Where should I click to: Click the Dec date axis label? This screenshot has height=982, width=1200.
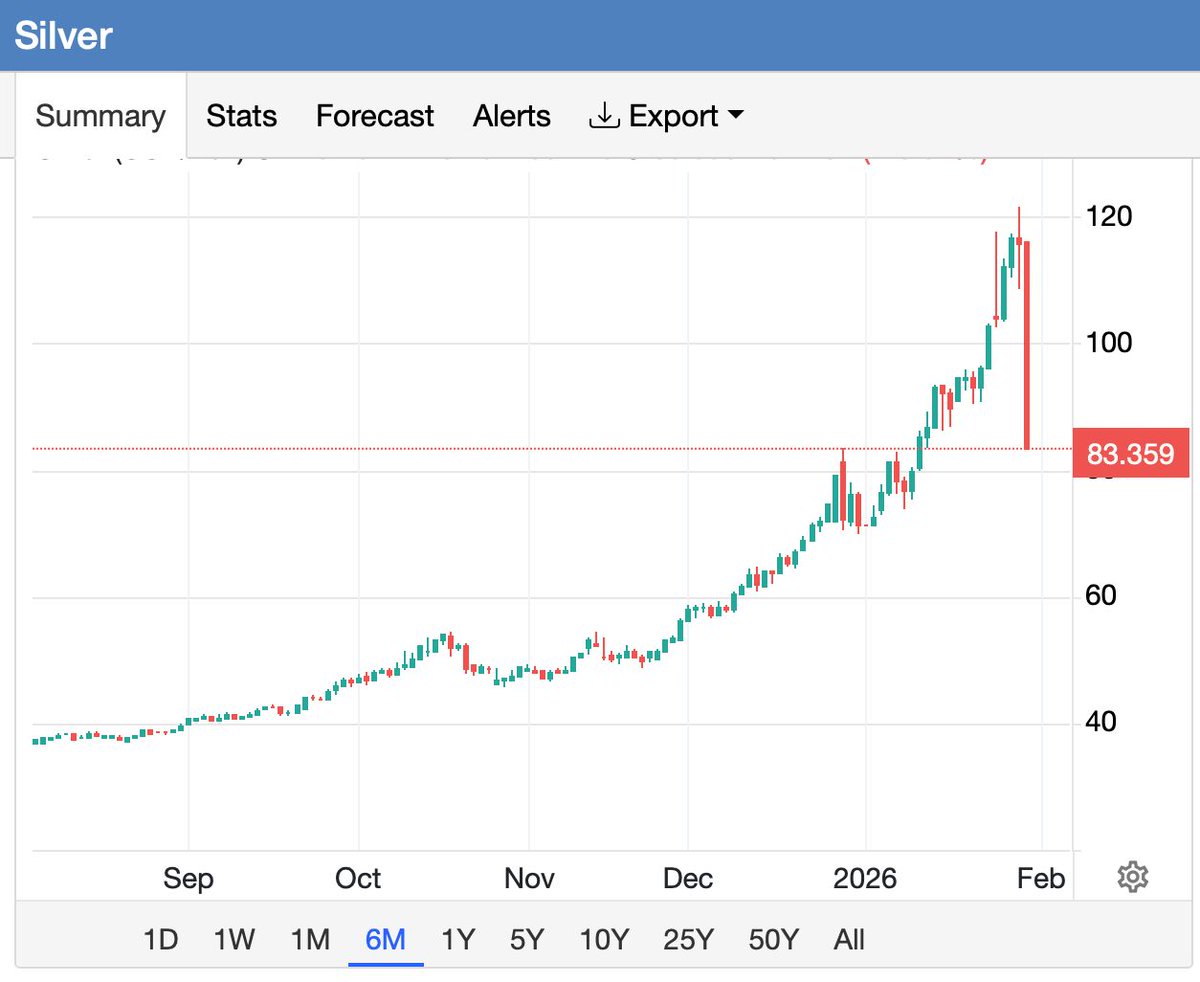tap(688, 879)
